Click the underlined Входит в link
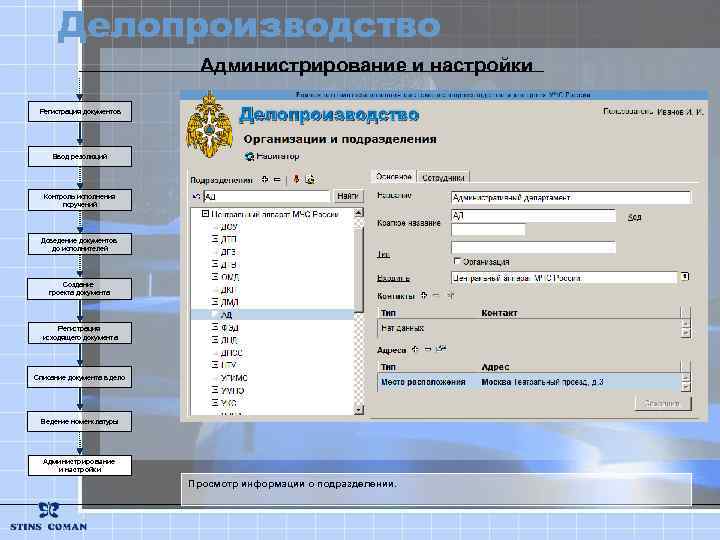This screenshot has width=720, height=540. (x=393, y=278)
